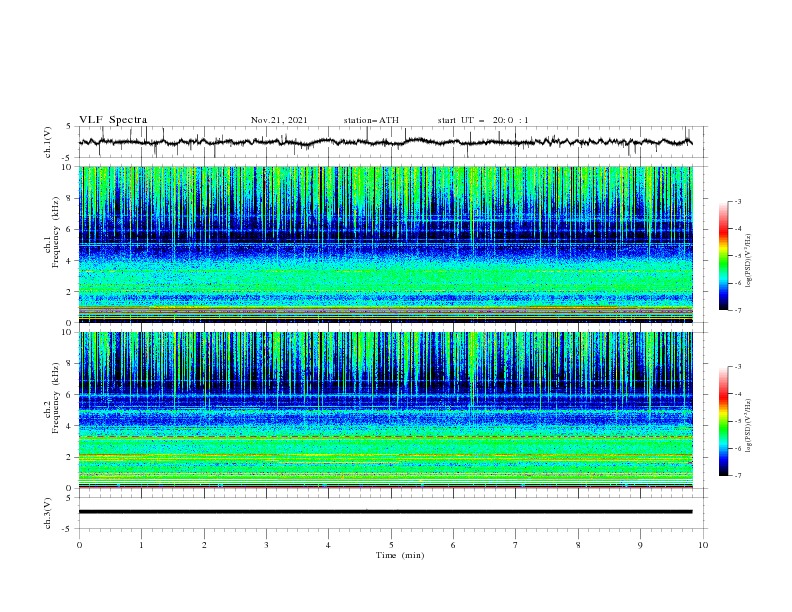Click the ch.1 PSD color scale bar
Screen dimensions: 792x612
723,256
